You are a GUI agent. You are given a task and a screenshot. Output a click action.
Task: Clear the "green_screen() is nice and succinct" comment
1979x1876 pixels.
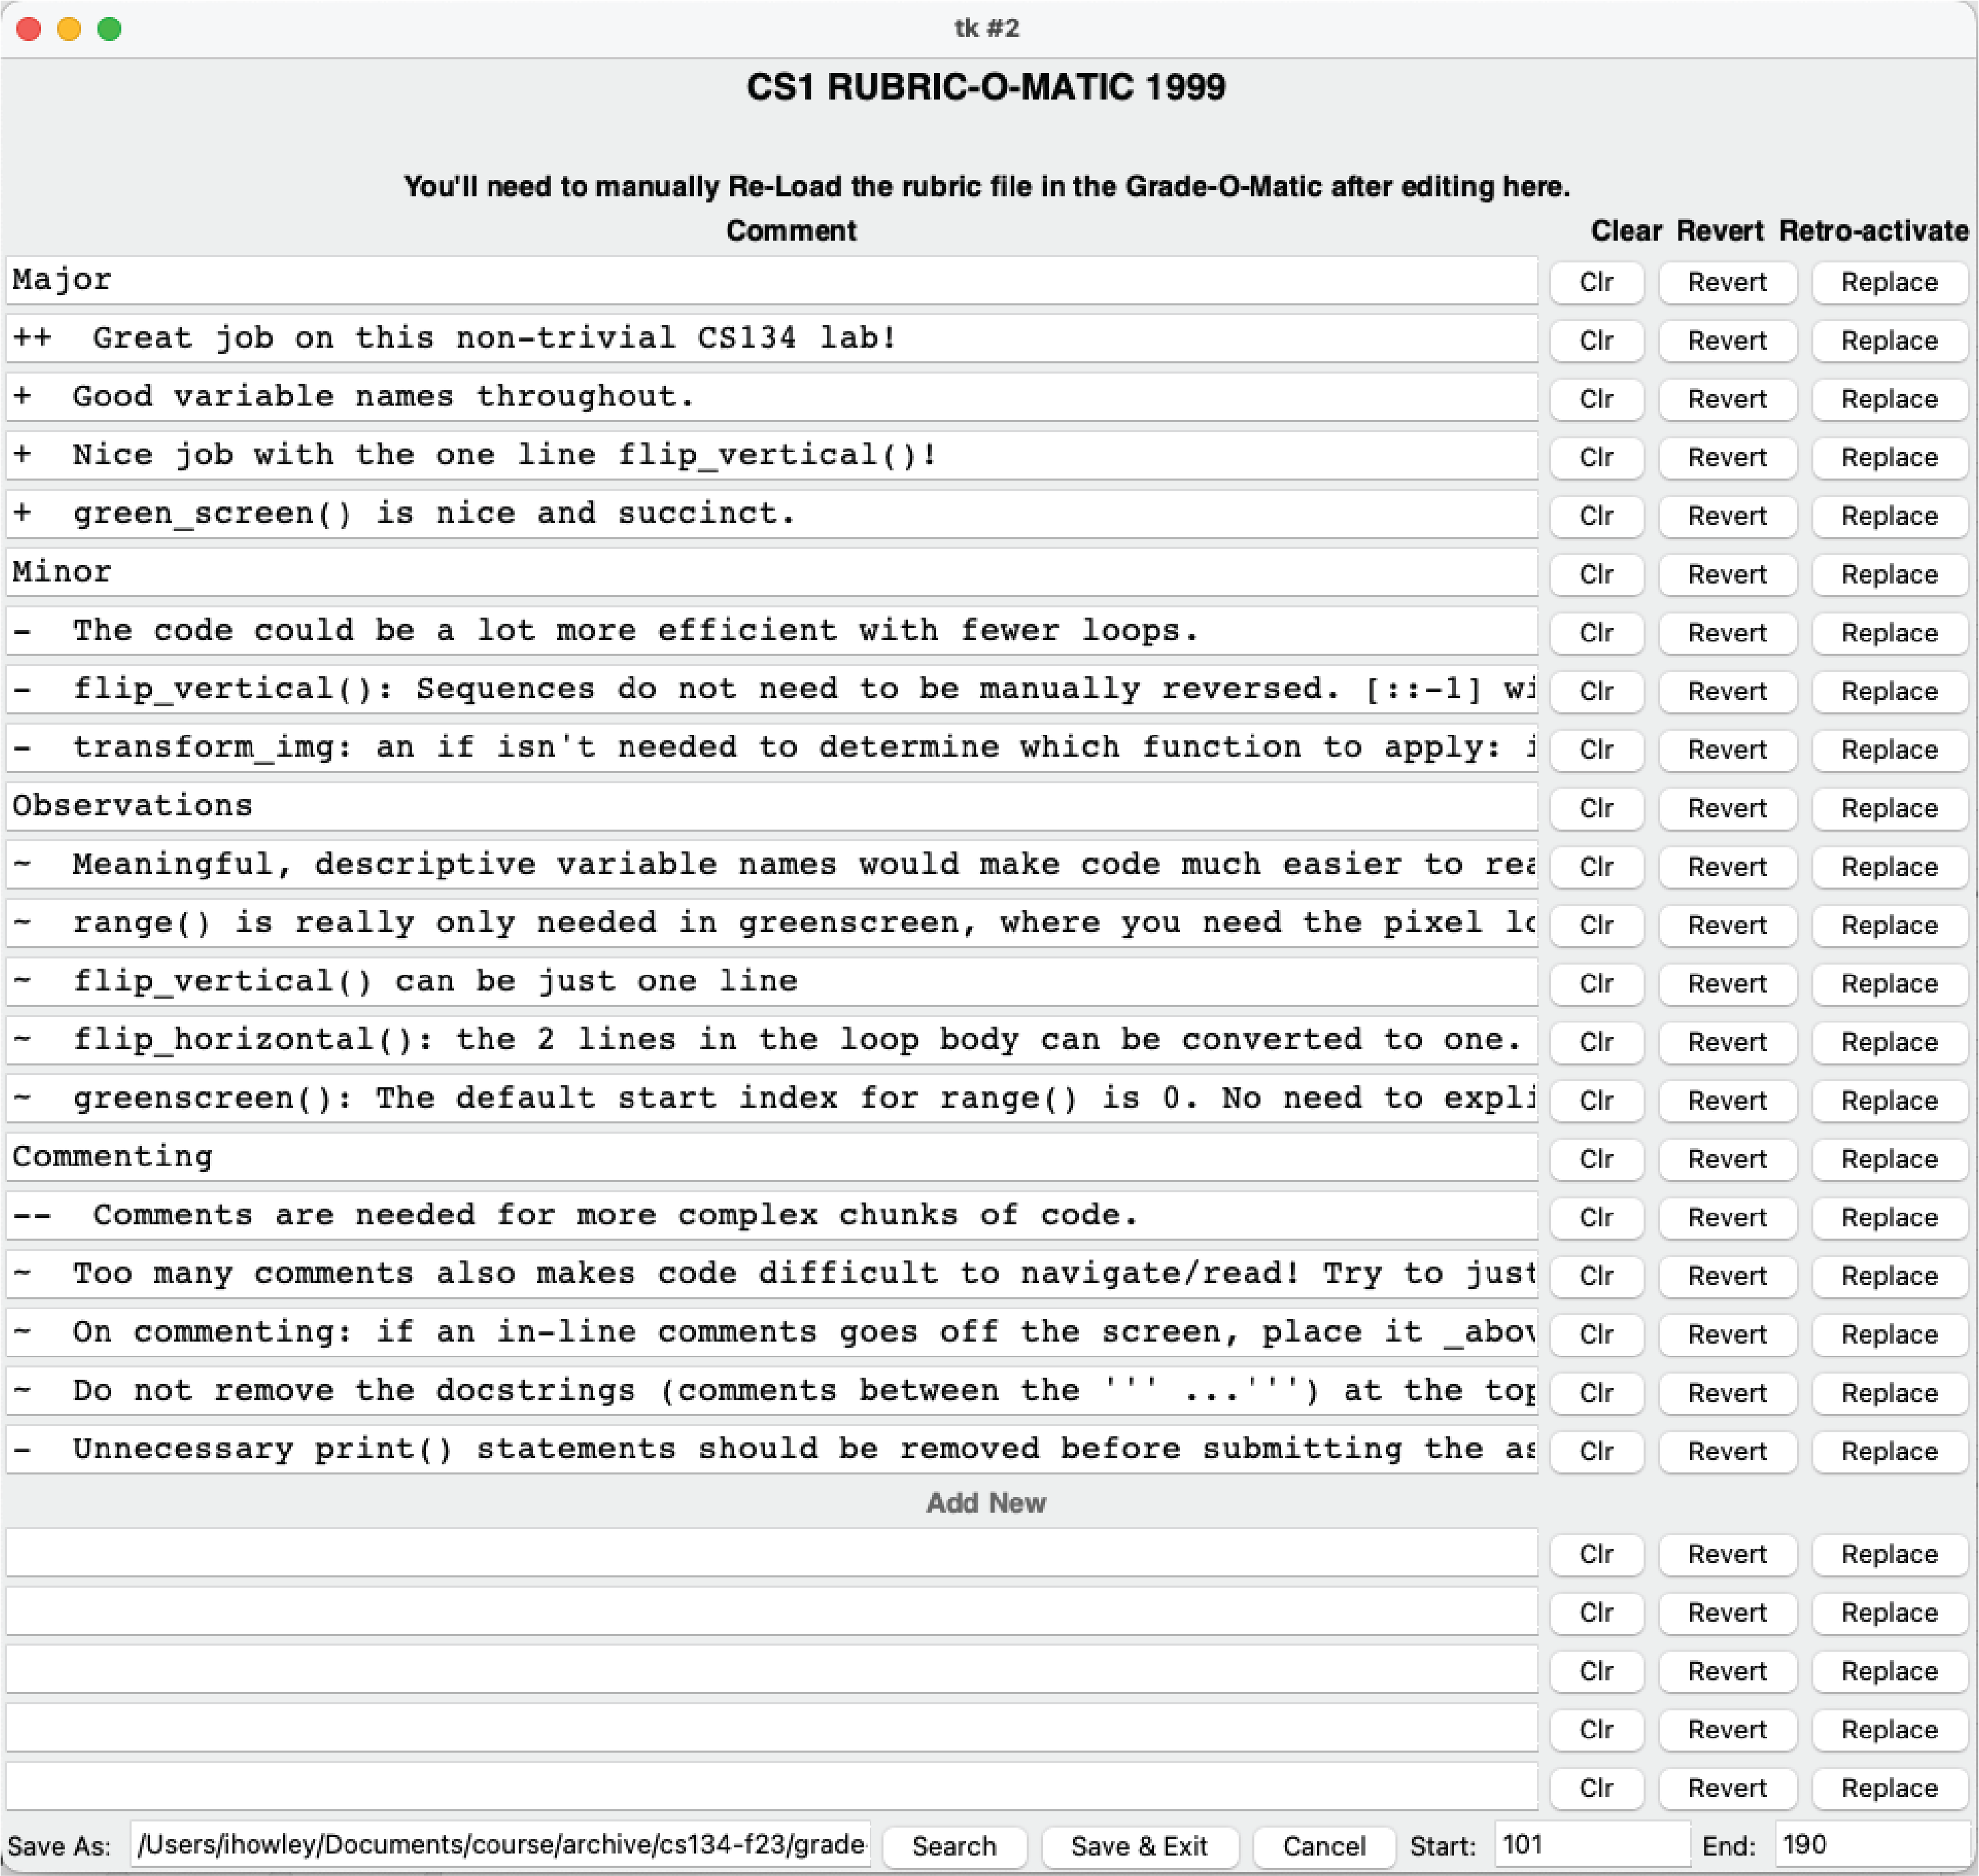[1597, 515]
